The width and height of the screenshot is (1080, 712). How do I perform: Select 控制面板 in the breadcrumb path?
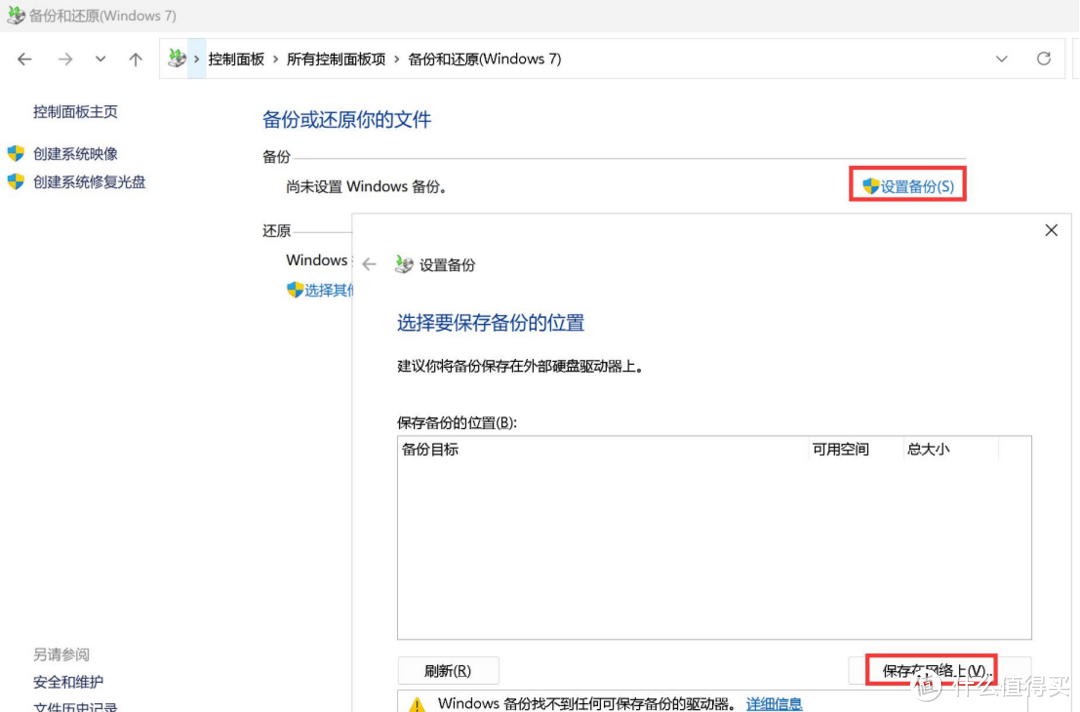tap(236, 59)
